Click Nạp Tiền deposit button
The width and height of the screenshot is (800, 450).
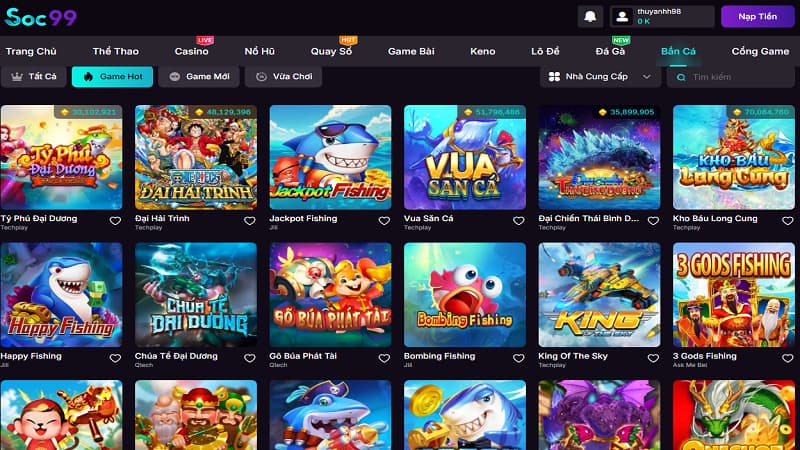click(x=758, y=16)
